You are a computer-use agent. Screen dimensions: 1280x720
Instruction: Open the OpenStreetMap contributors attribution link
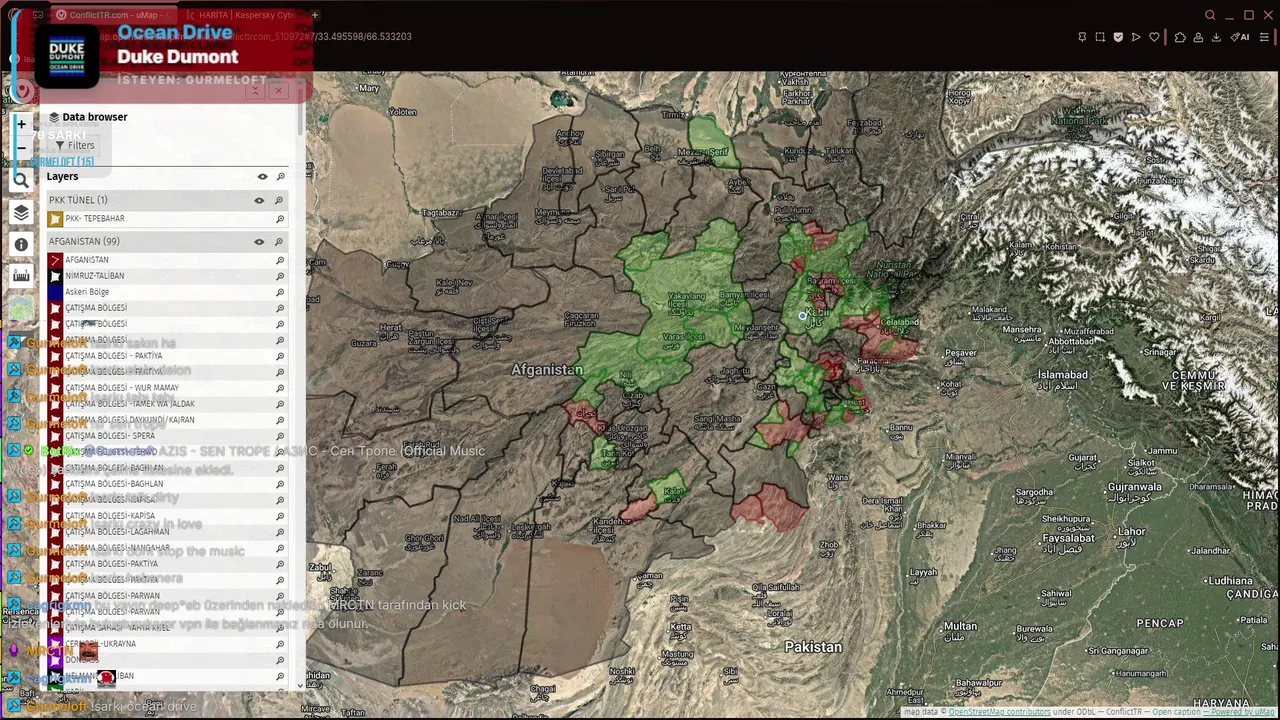click(999, 712)
